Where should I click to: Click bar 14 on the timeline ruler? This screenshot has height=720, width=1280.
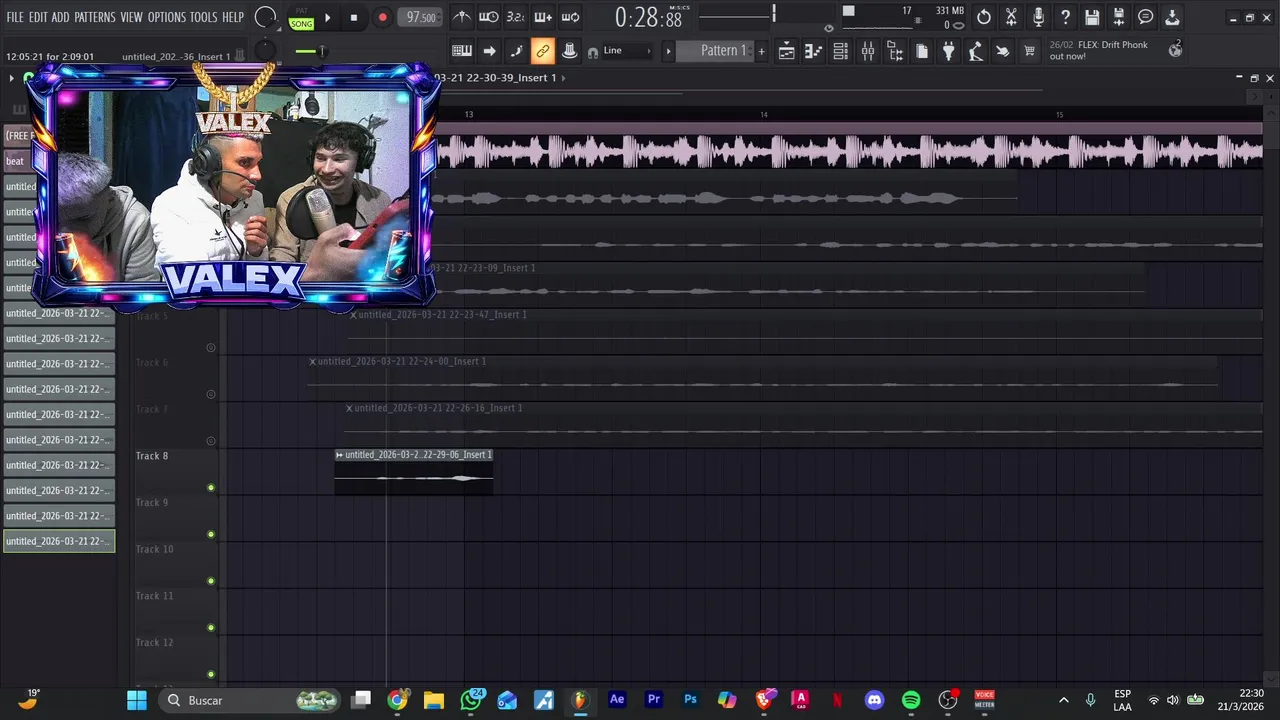click(764, 115)
